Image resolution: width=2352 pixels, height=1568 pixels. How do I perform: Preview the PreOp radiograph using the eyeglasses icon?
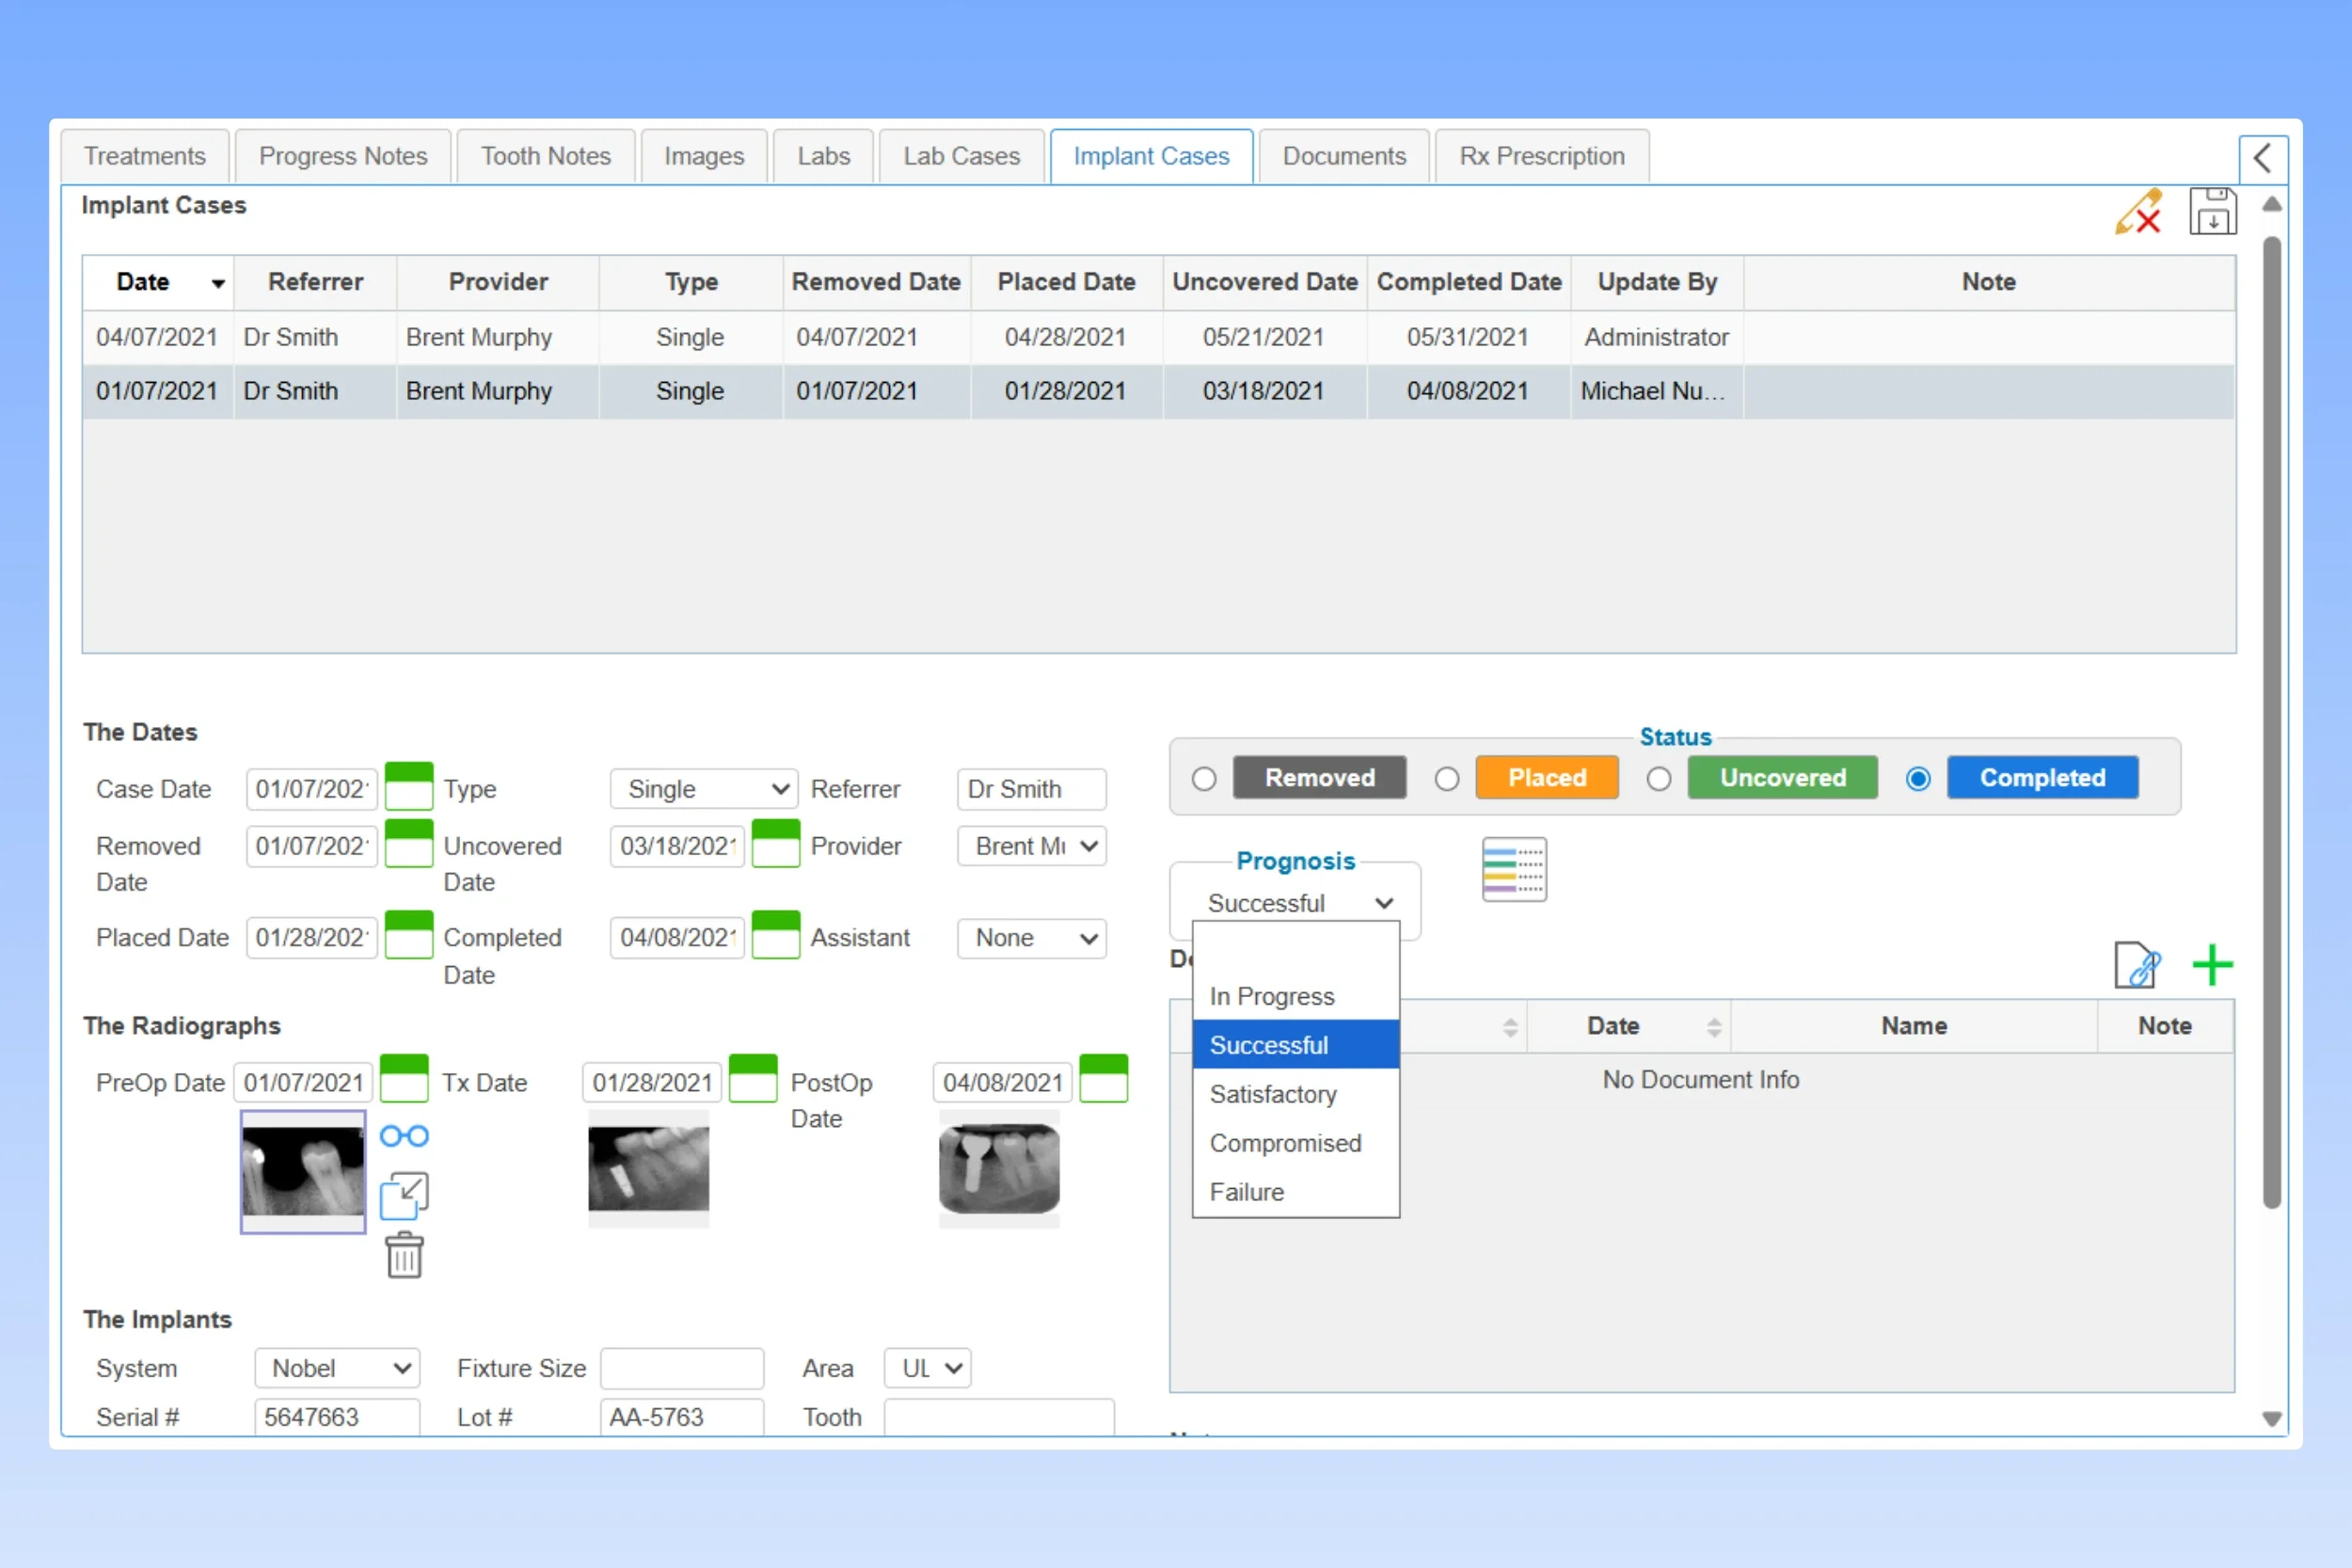pyautogui.click(x=404, y=1135)
